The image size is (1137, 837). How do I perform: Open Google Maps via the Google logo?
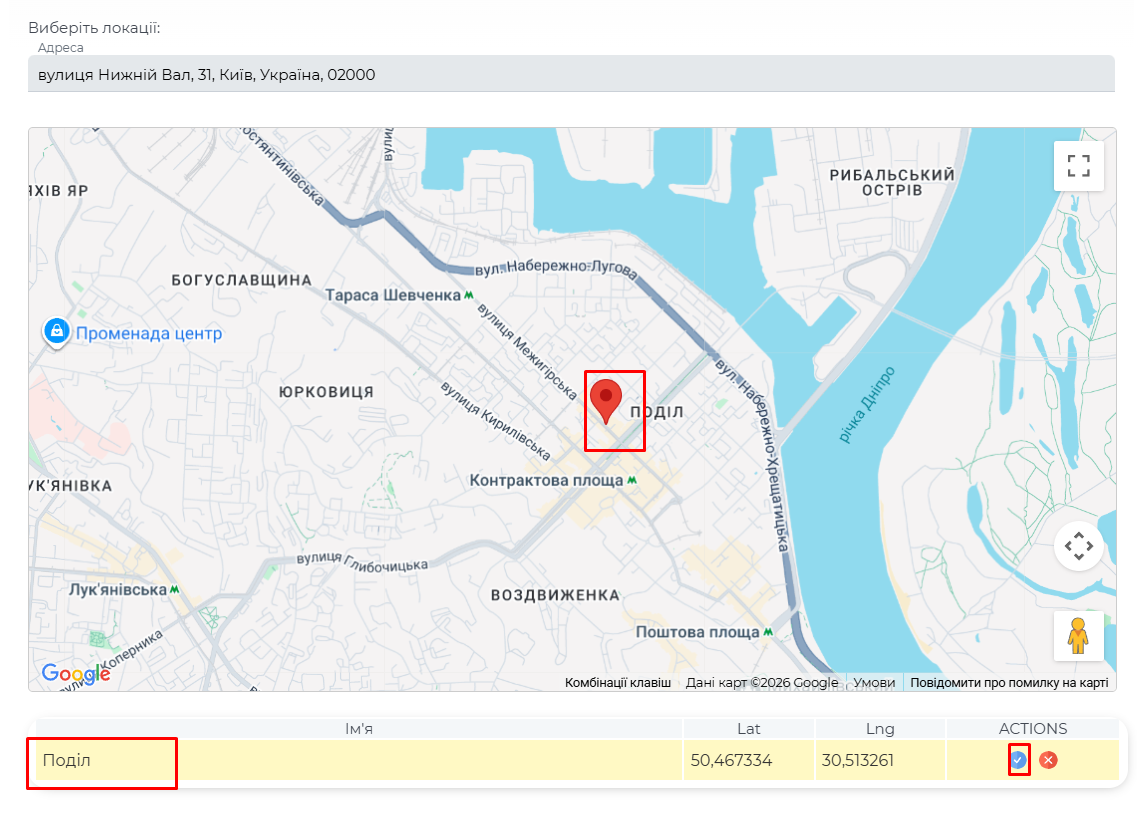[x=76, y=674]
